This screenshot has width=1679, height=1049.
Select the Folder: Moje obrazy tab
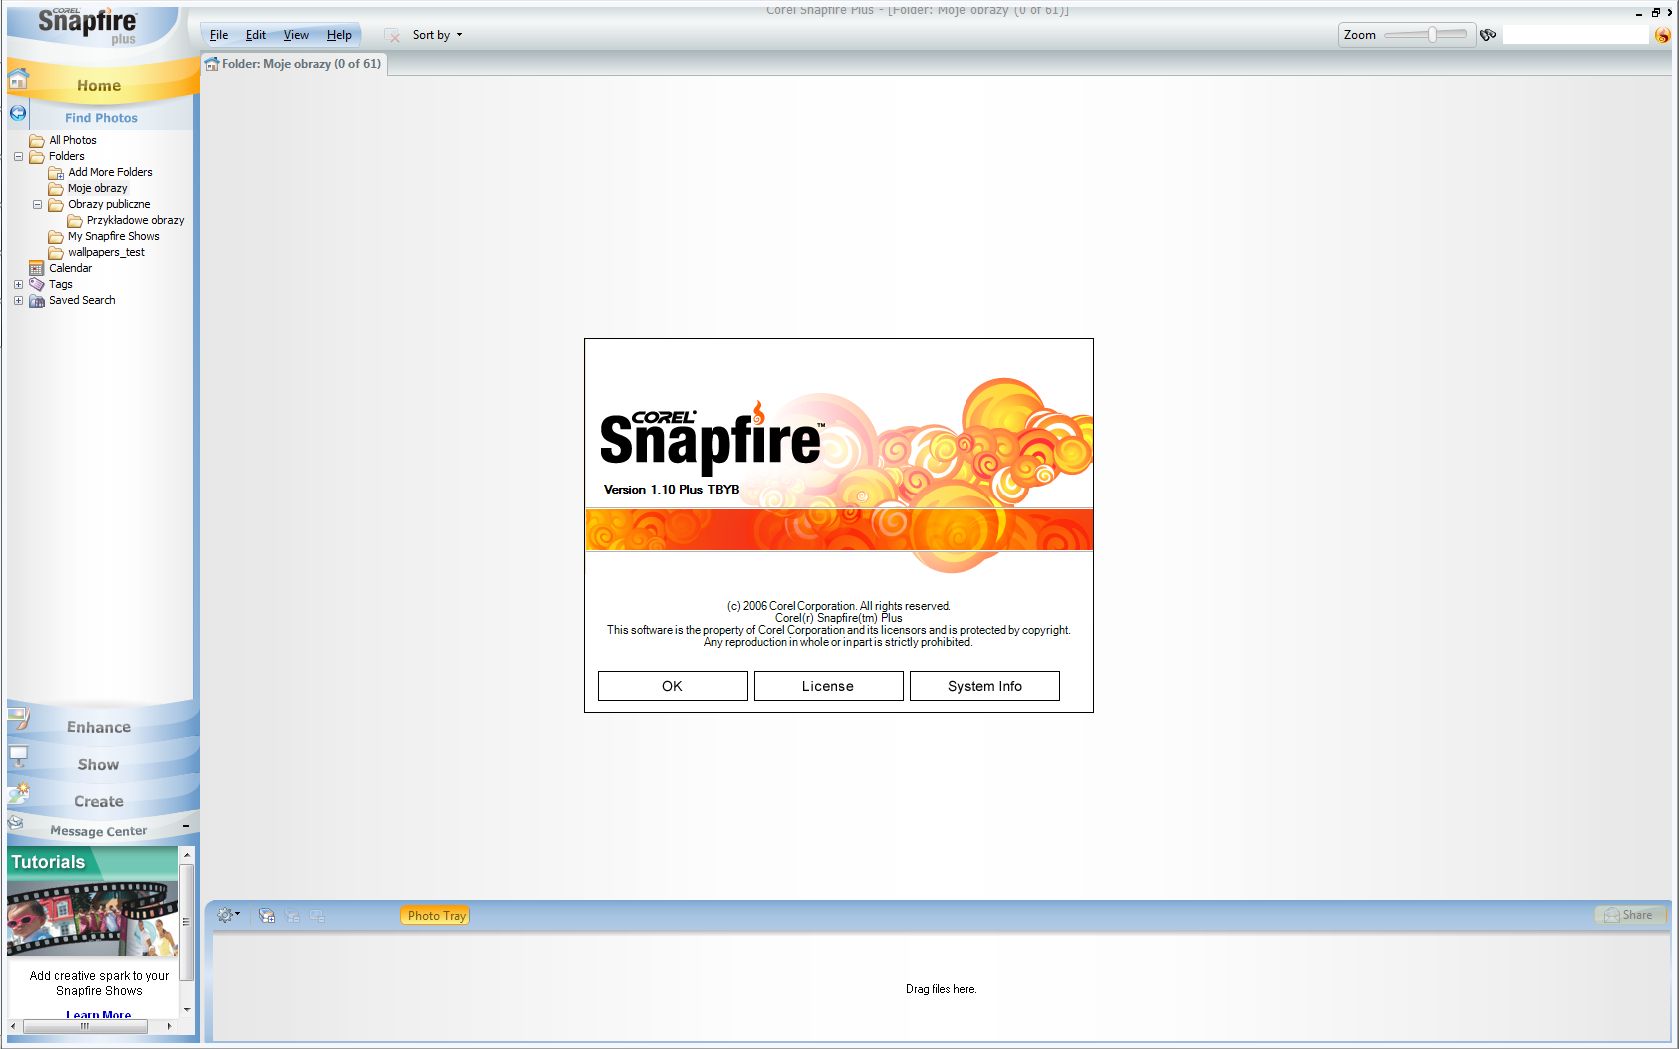[293, 64]
